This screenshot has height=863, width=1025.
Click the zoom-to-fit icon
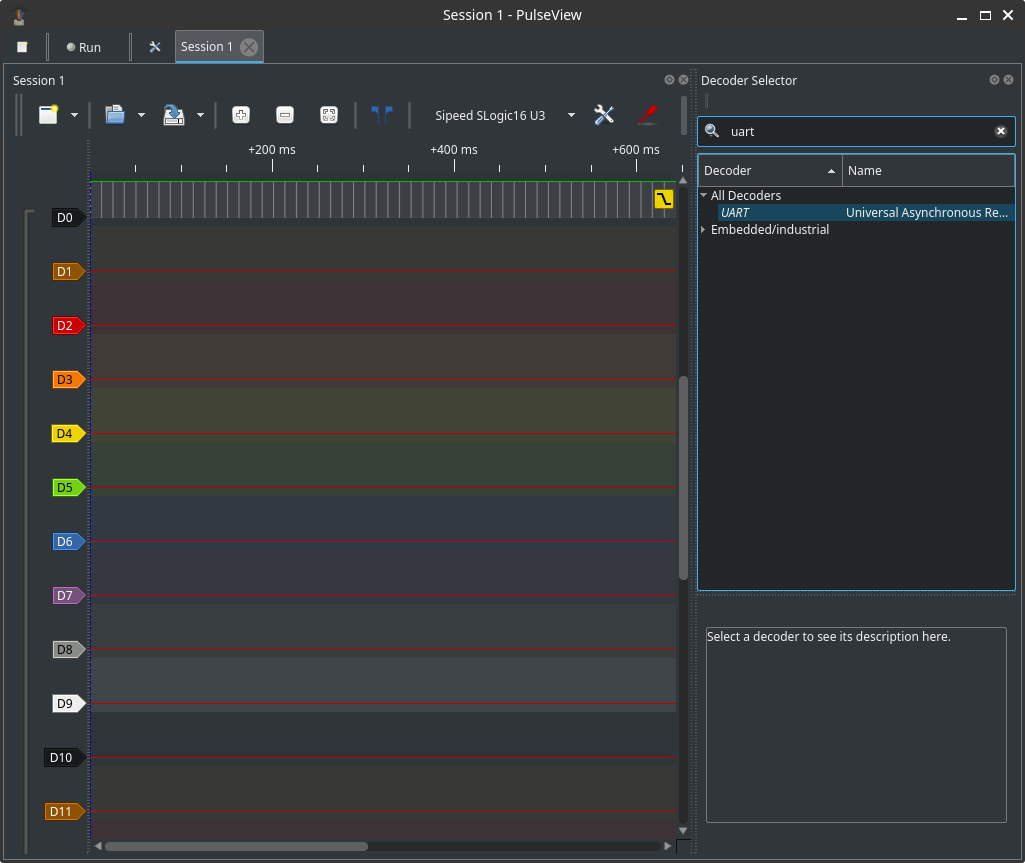point(328,115)
